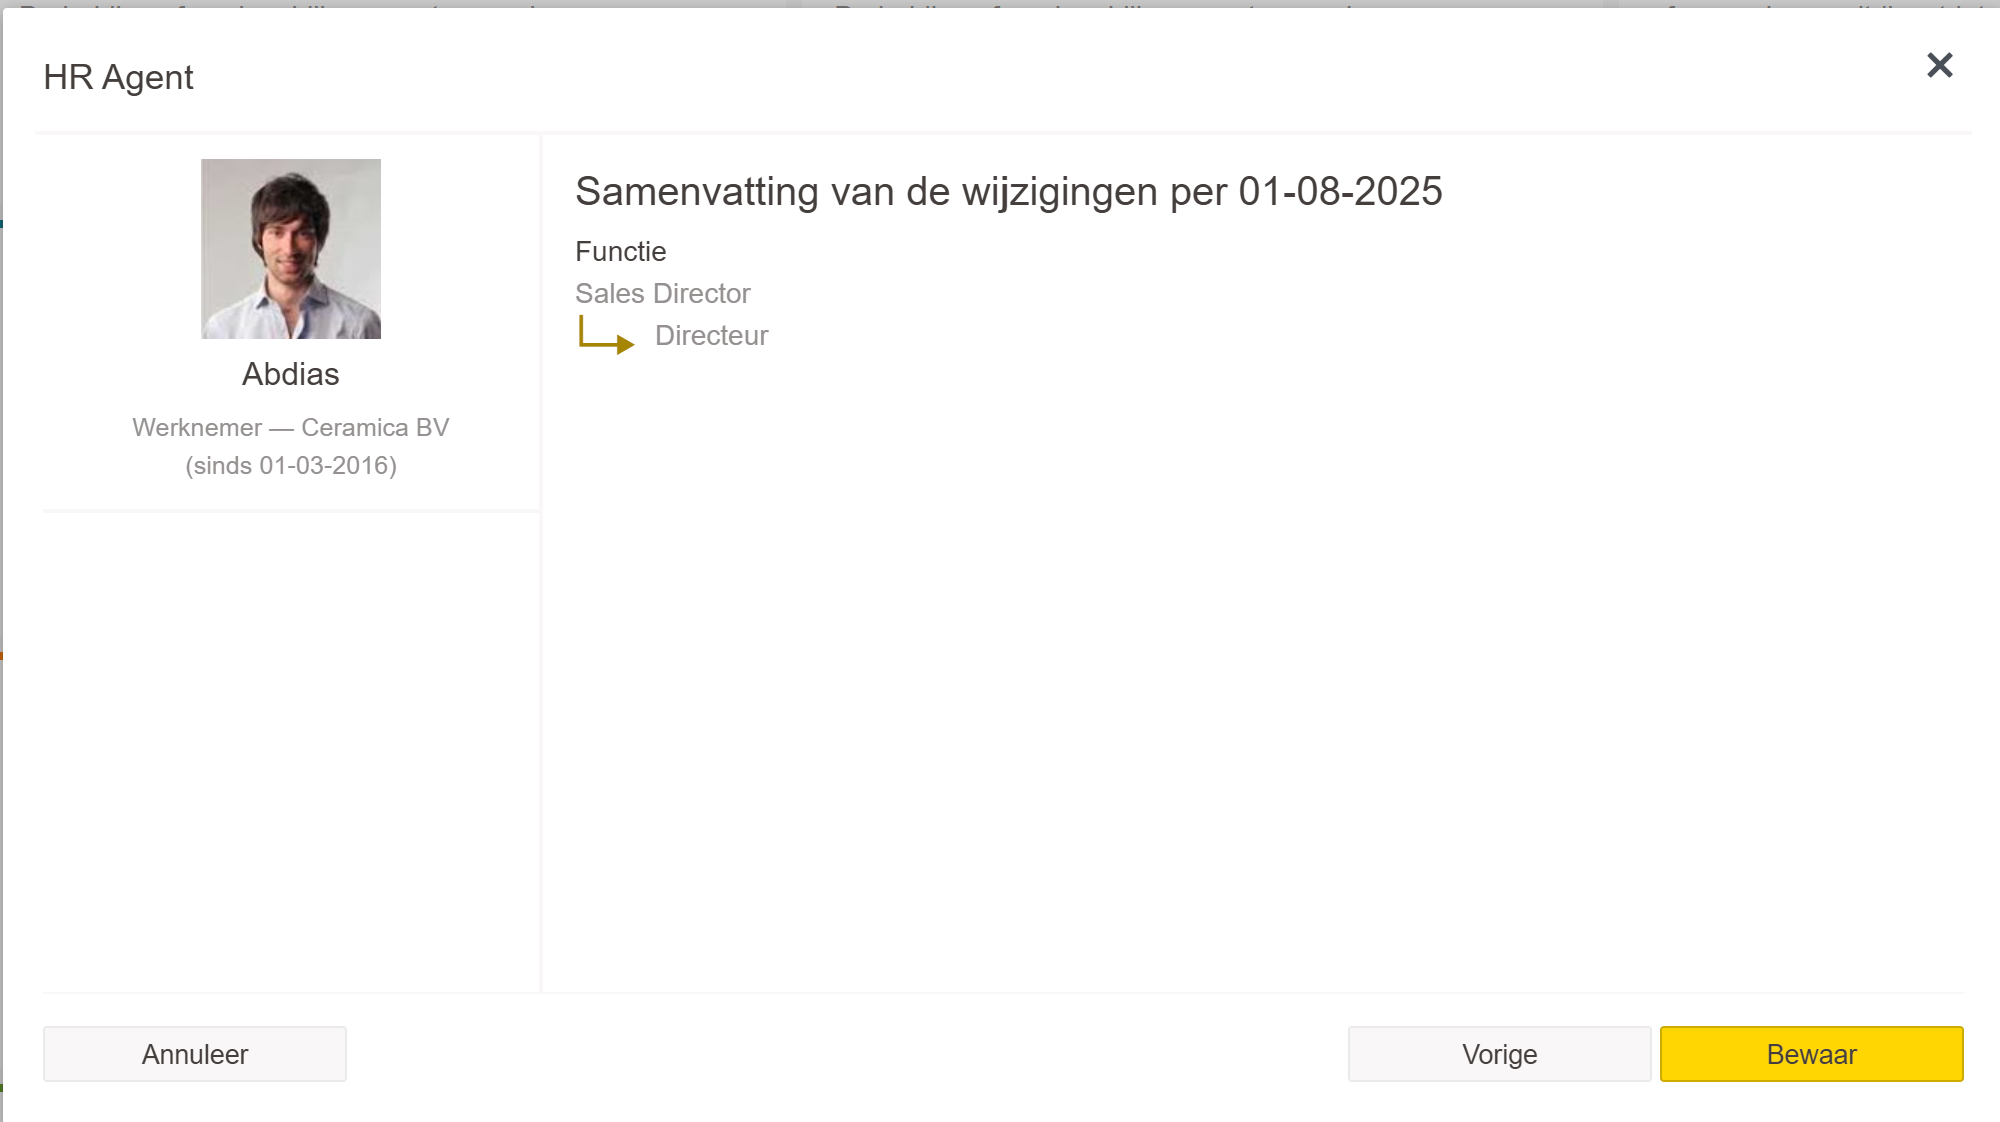Go back with the Vorige button
Image resolution: width=2000 pixels, height=1122 pixels.
(x=1499, y=1054)
